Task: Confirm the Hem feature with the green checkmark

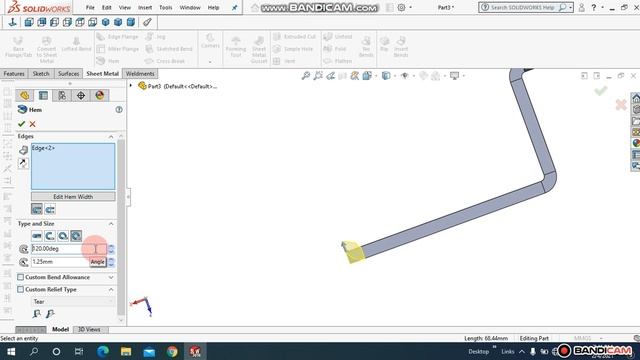Action: [22, 124]
